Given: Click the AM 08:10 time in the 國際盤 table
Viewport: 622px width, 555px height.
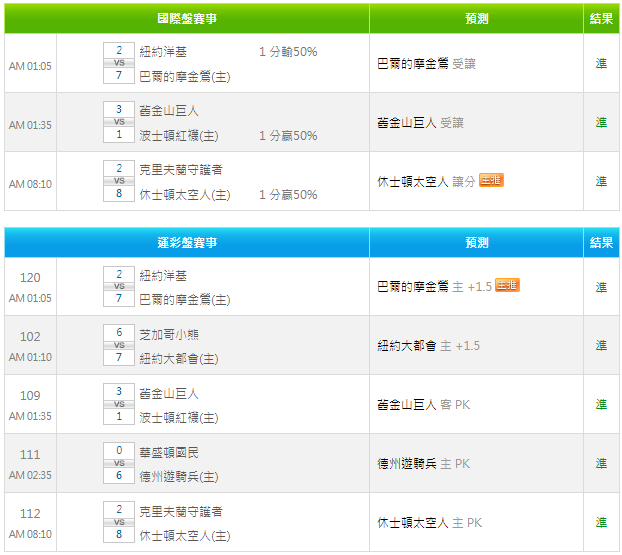Looking at the screenshot, I should [x=30, y=184].
